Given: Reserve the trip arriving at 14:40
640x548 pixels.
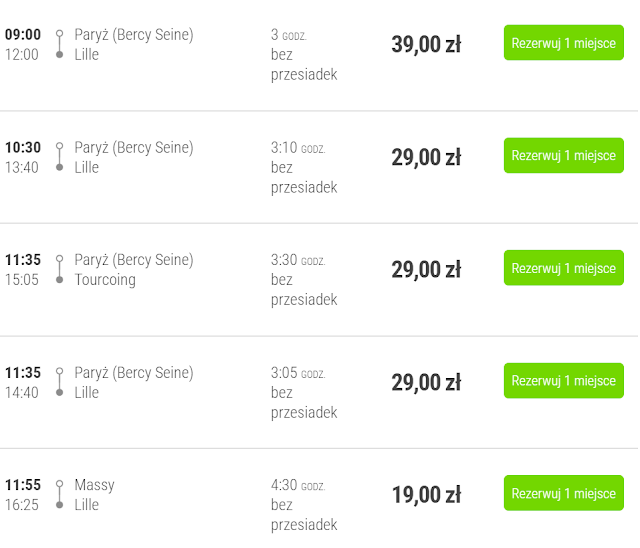Looking at the screenshot, I should 563,381.
